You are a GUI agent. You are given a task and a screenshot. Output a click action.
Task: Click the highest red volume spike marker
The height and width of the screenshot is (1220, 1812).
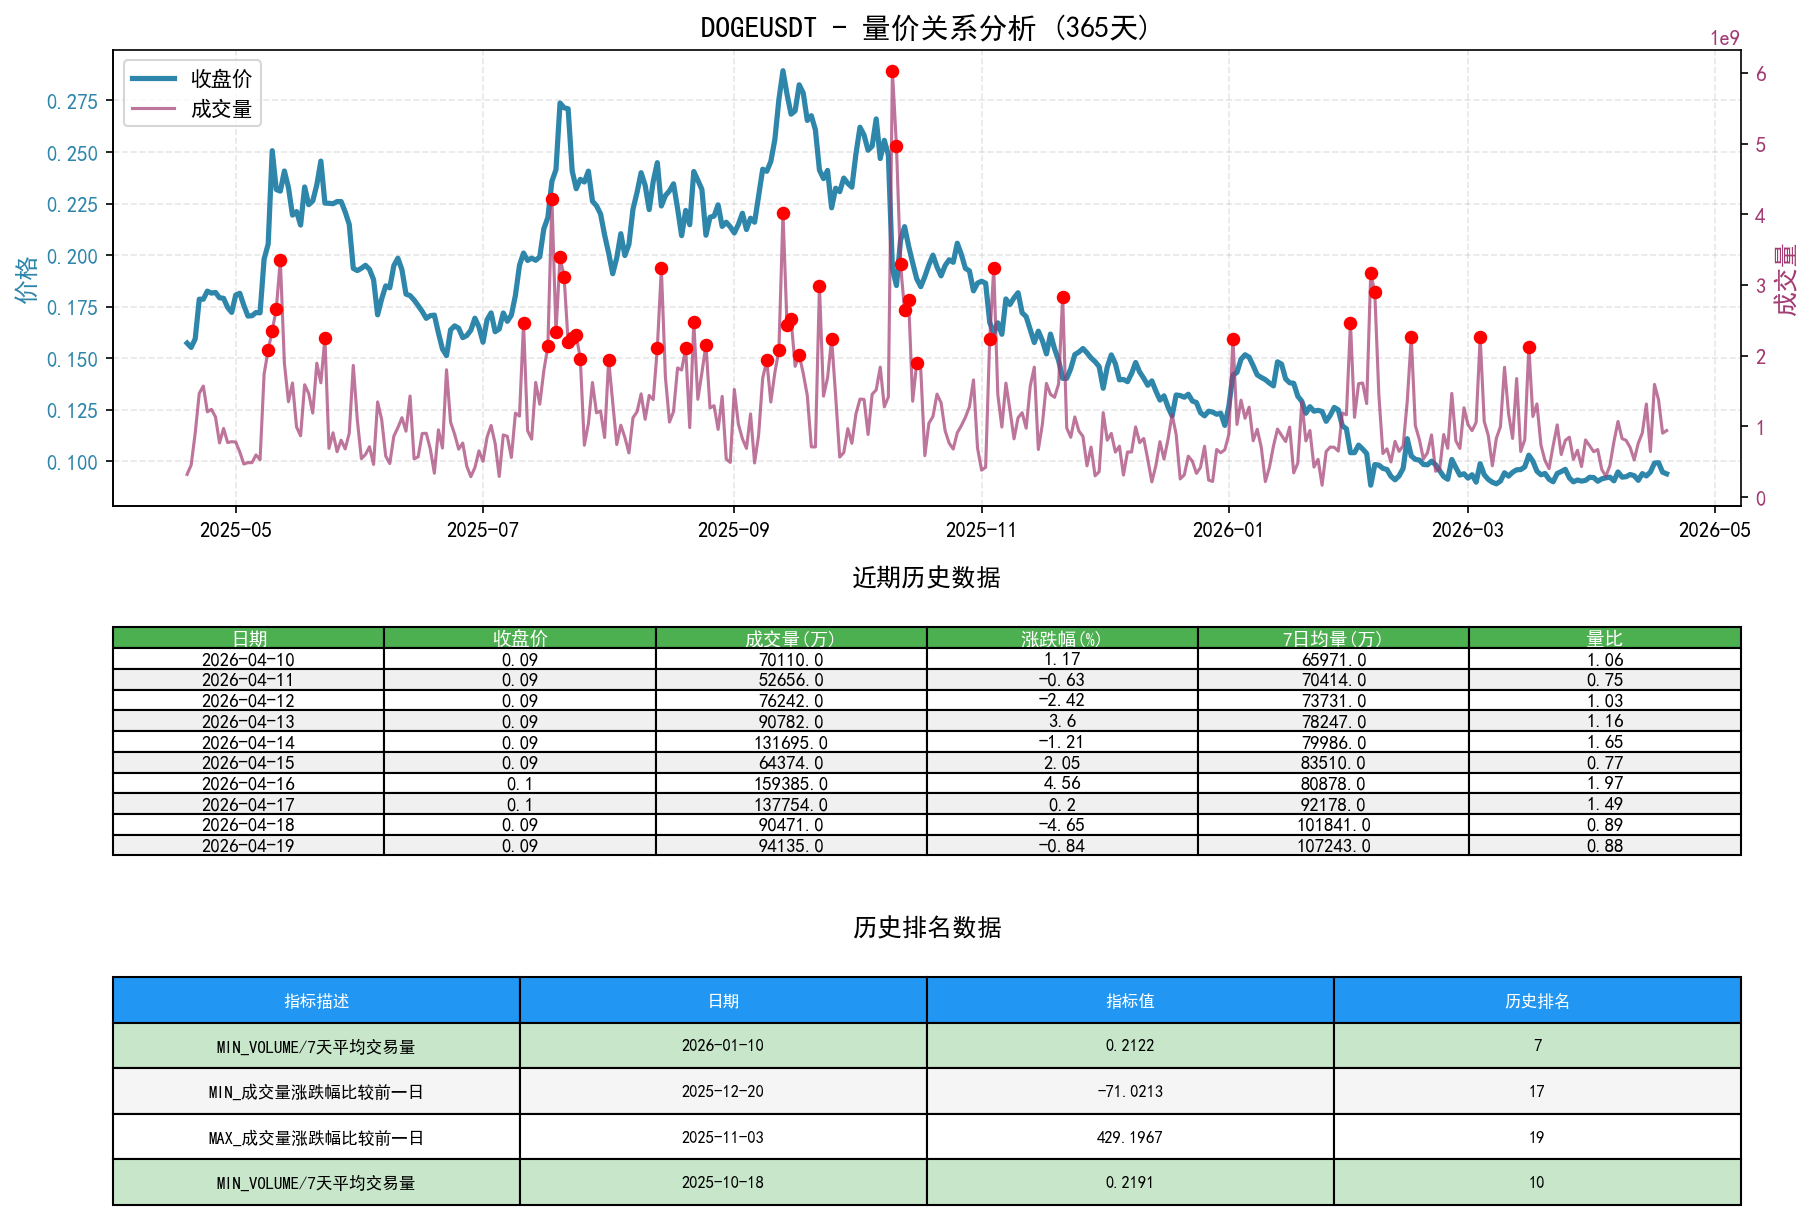point(892,71)
